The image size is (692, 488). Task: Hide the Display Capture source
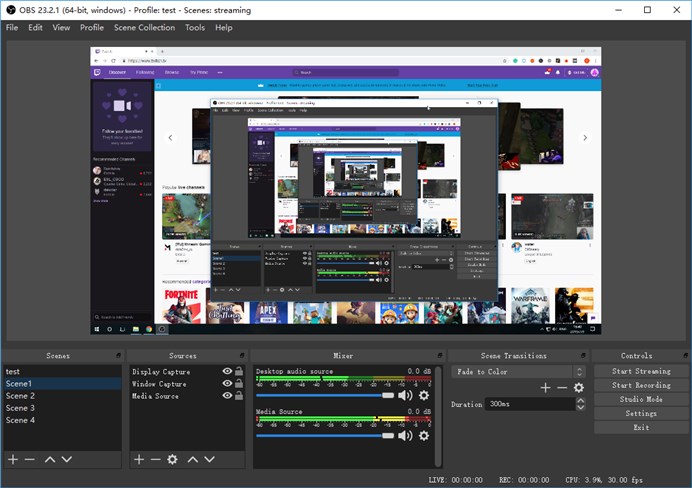click(x=227, y=372)
